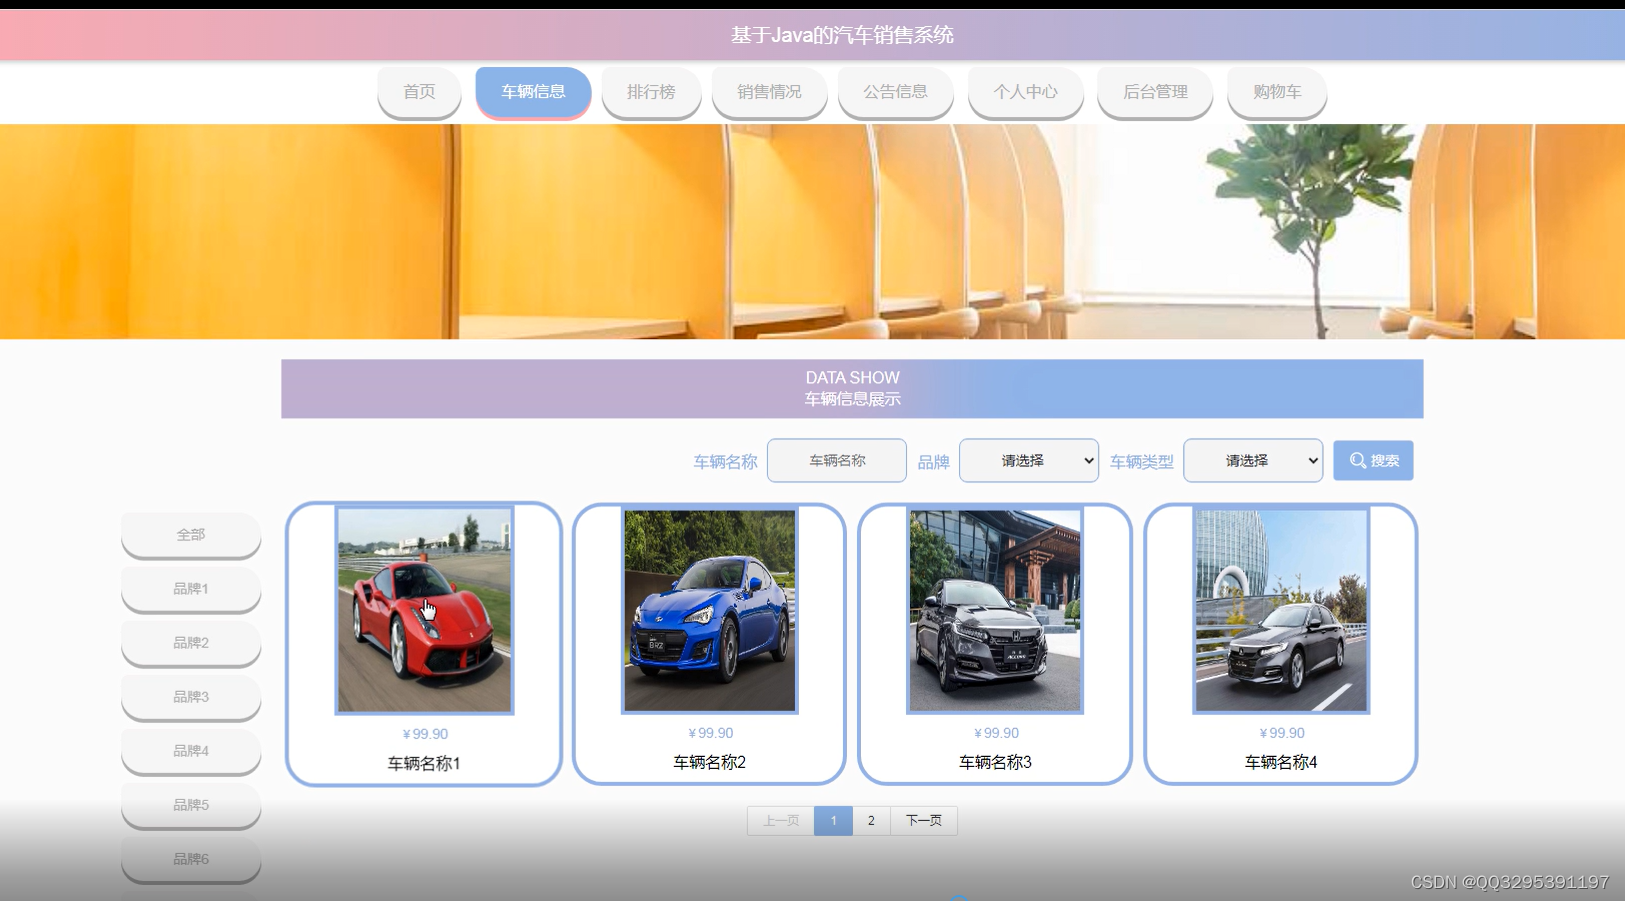Open the 购物车 shopping cart tab
Viewport: 1625px width, 901px height.
pyautogui.click(x=1277, y=92)
